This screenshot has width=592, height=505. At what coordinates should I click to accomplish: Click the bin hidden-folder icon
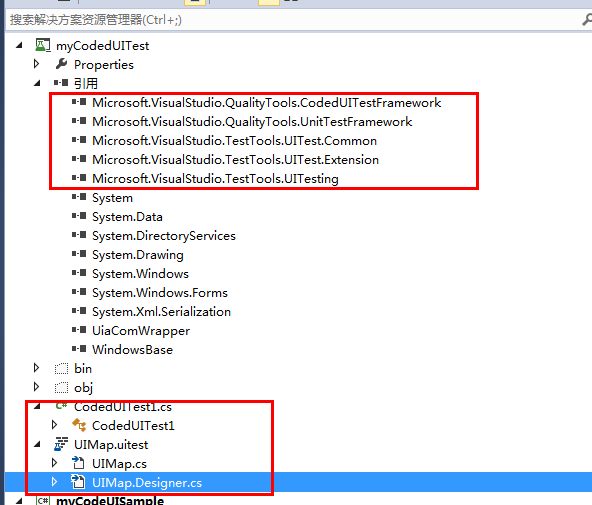(x=61, y=368)
